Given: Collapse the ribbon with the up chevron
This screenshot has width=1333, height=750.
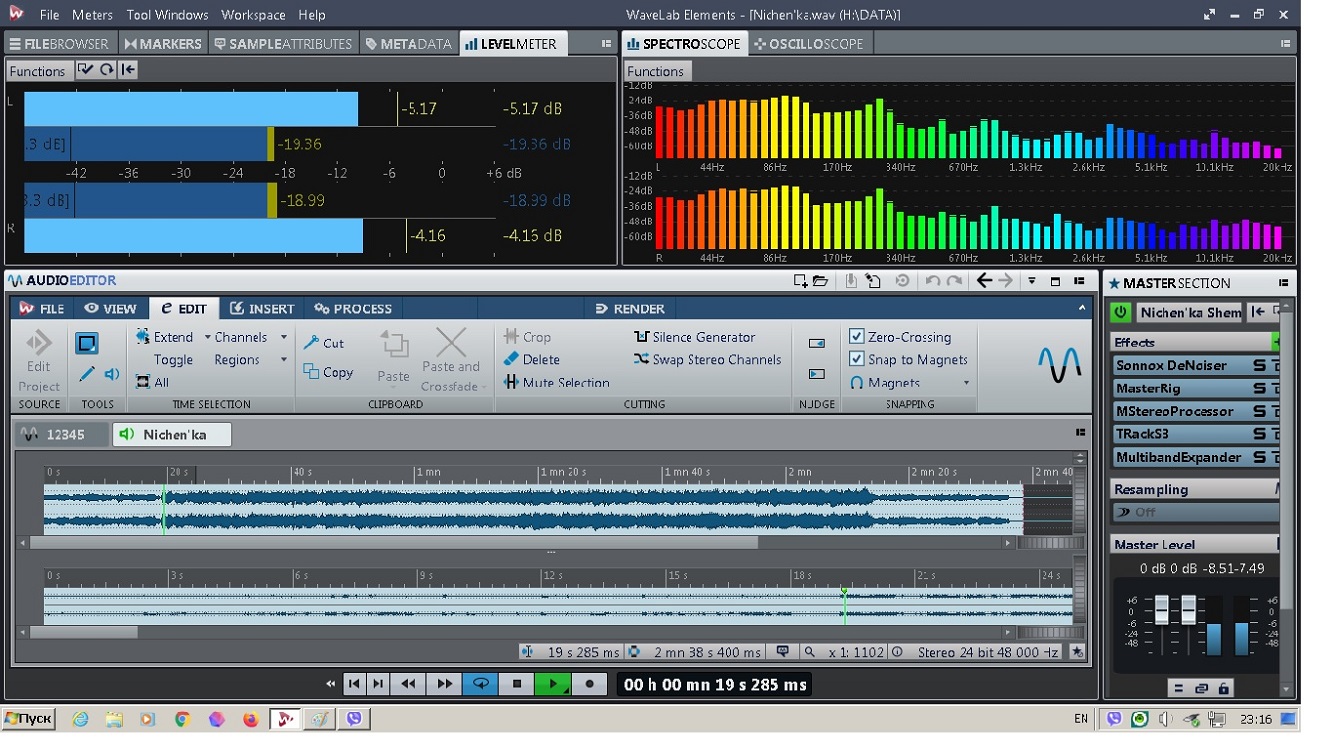Looking at the screenshot, I should [x=1081, y=308].
